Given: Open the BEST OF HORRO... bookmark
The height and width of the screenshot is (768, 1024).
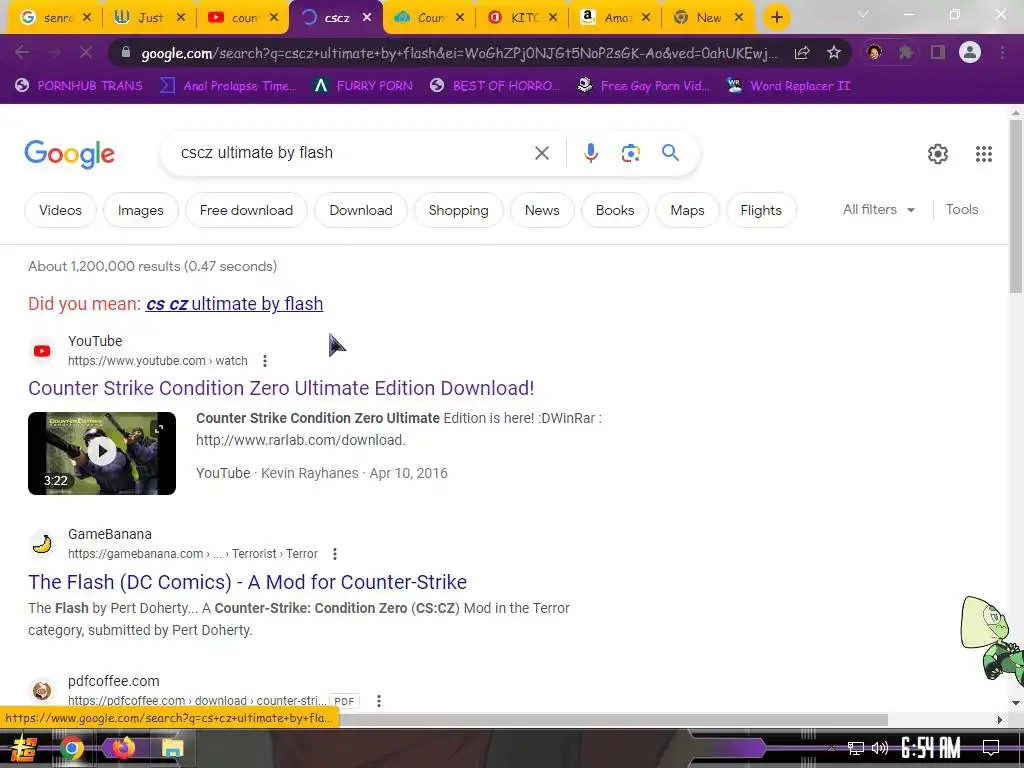Looking at the screenshot, I should coord(495,86).
